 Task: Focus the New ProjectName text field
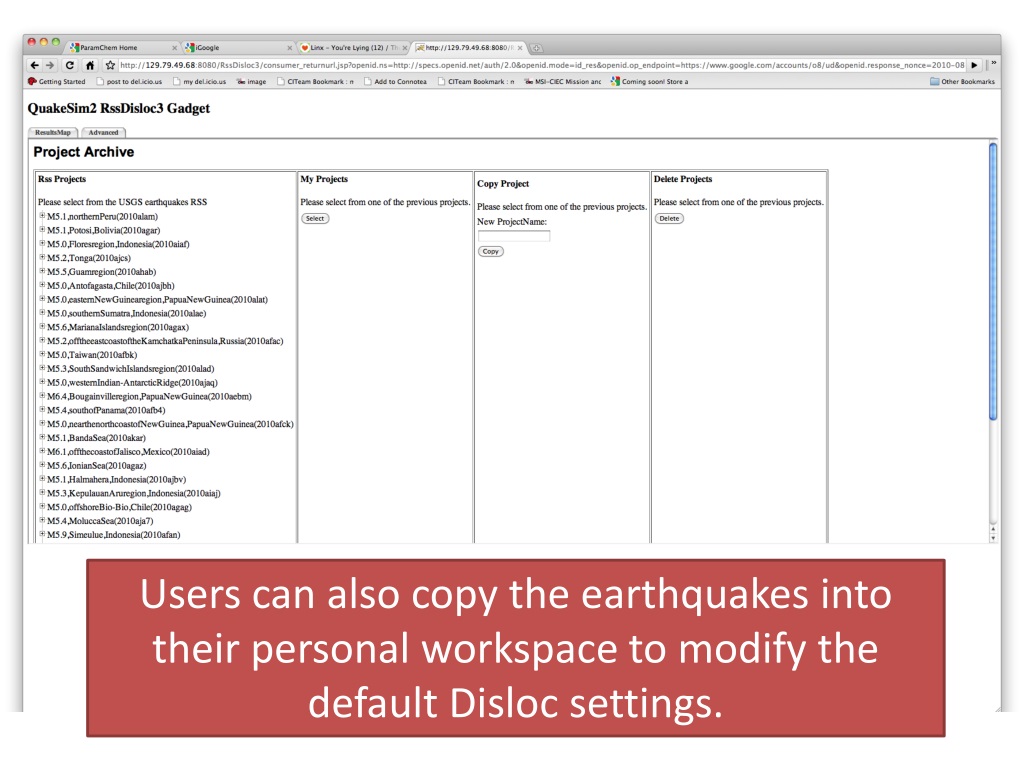(x=514, y=236)
